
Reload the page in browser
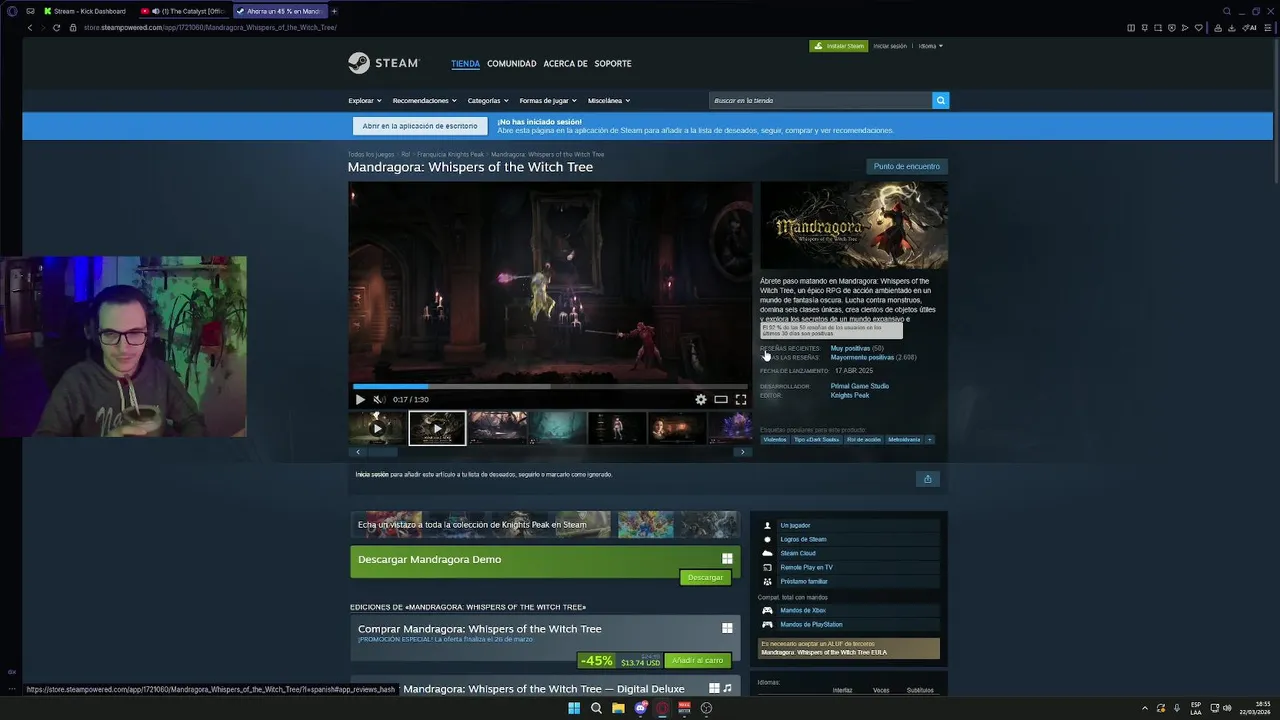56,27
